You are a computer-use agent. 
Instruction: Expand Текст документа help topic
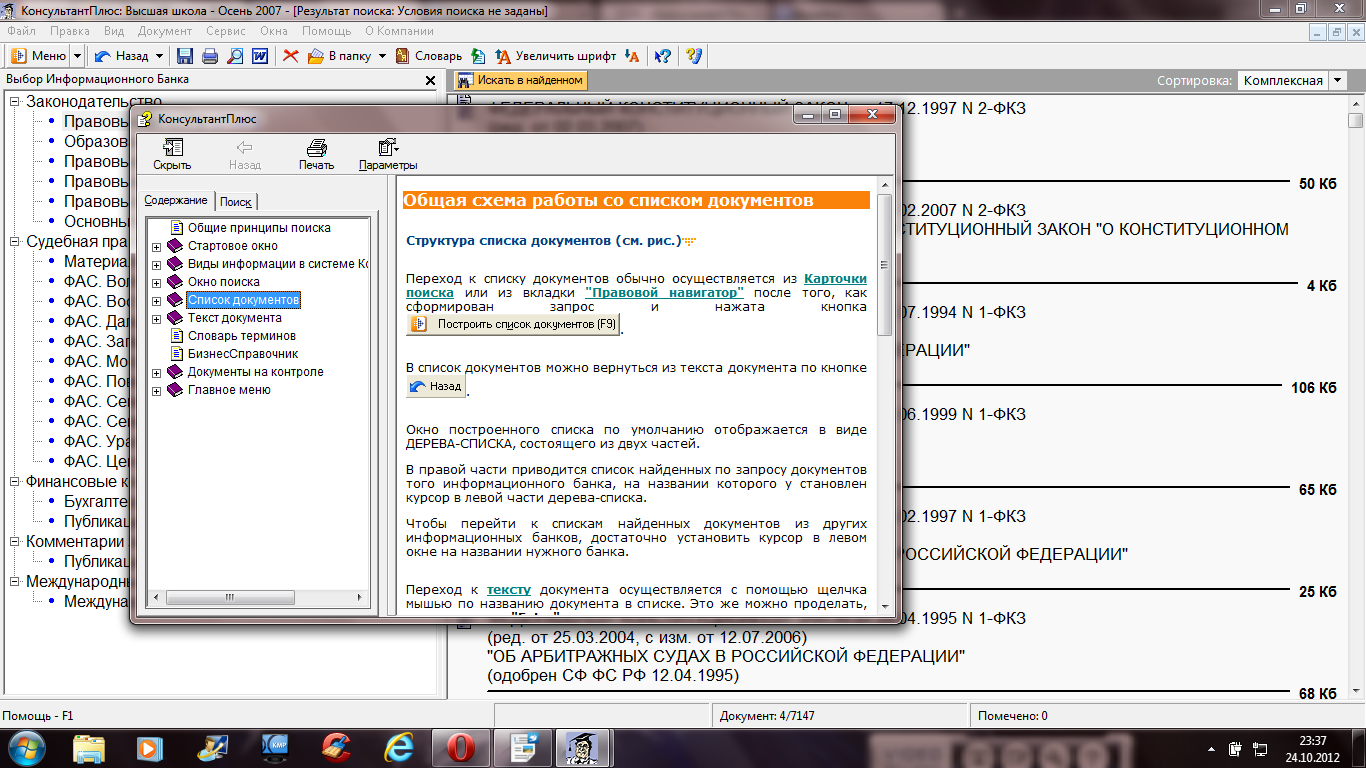pos(156,319)
